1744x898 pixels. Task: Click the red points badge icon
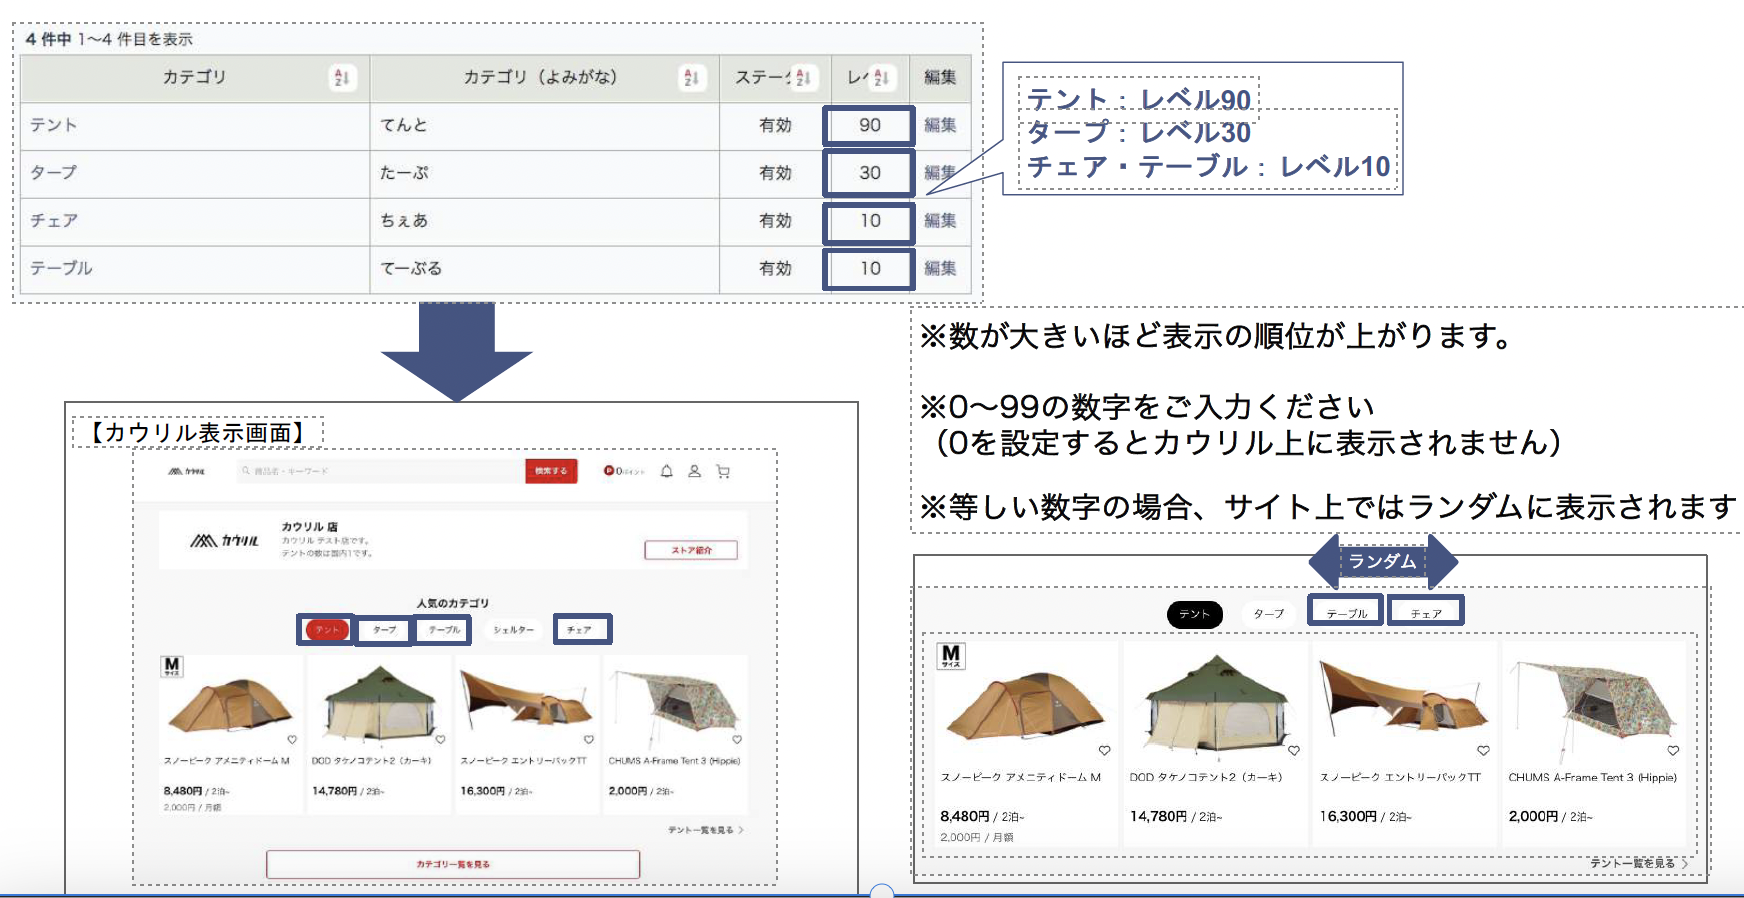(608, 471)
